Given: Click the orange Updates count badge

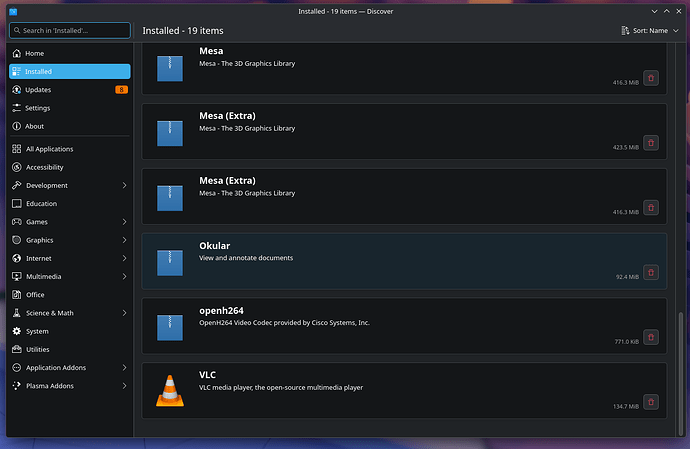Looking at the screenshot, I should point(121,90).
